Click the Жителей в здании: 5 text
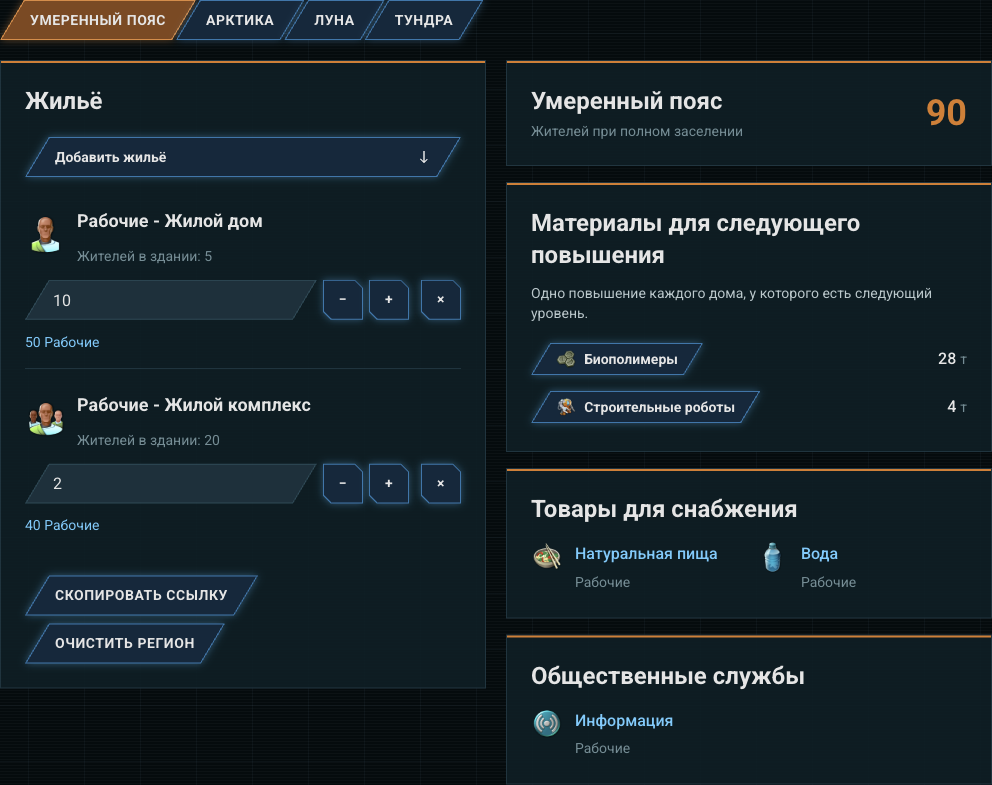Screen dimensions: 992x785 pos(144,256)
